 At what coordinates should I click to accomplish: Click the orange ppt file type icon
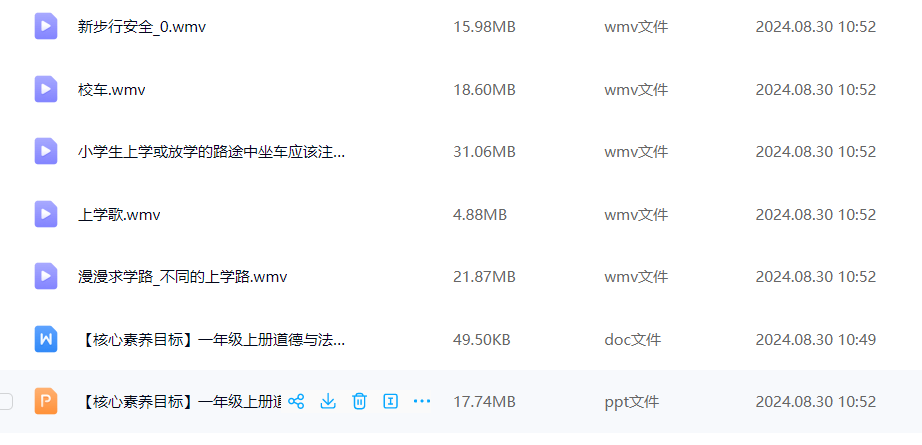pos(46,401)
